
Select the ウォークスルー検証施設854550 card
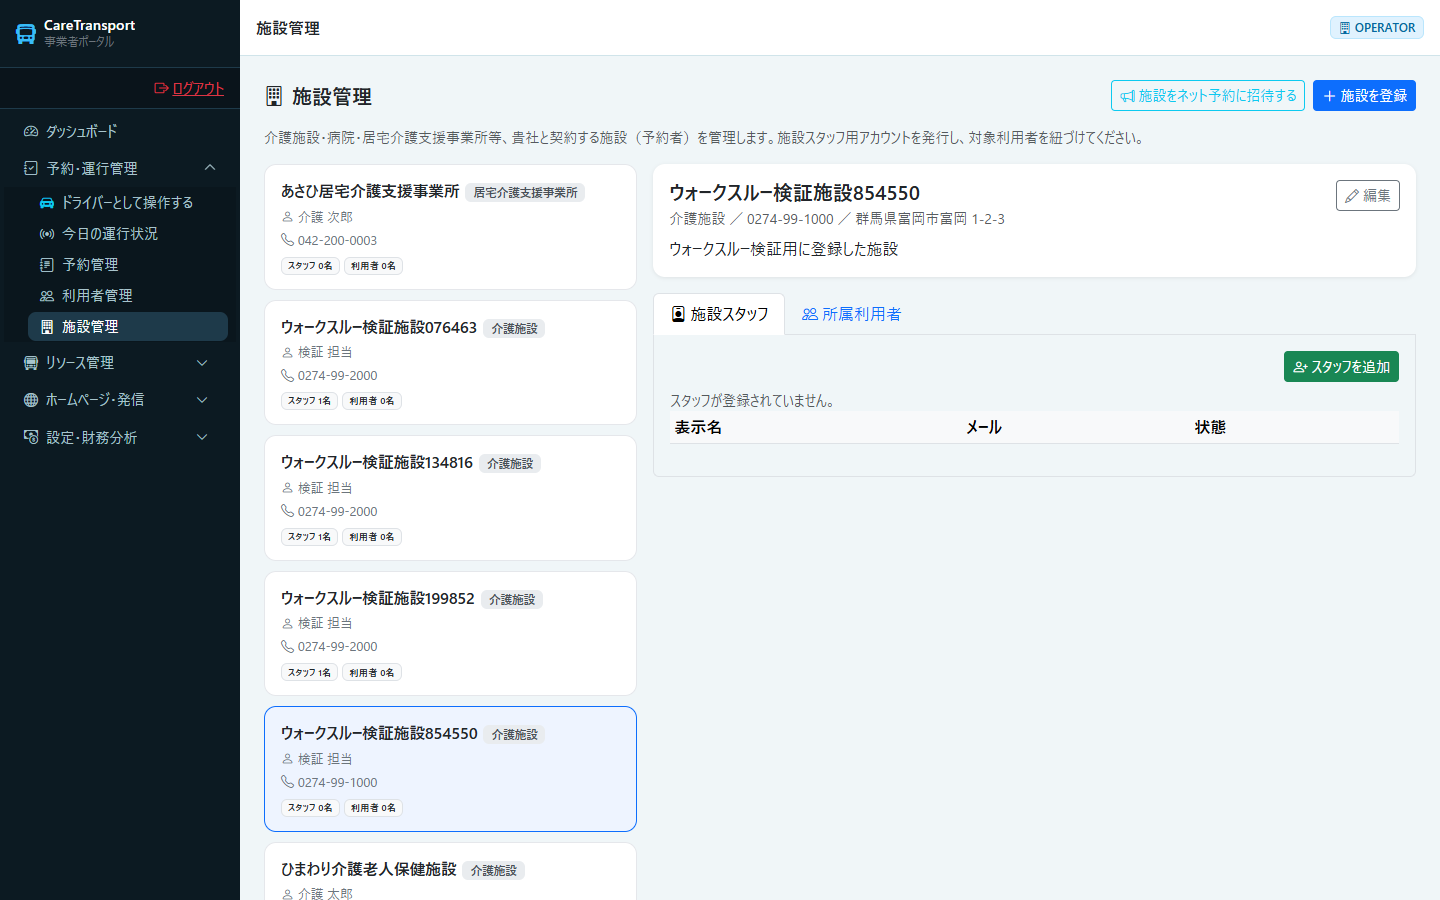tap(450, 769)
